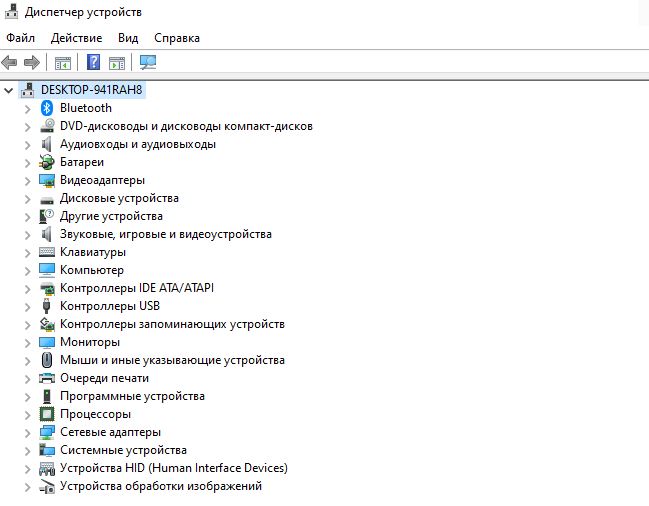Click the Устройства HID icon
This screenshot has width=649, height=506.
click(47, 468)
